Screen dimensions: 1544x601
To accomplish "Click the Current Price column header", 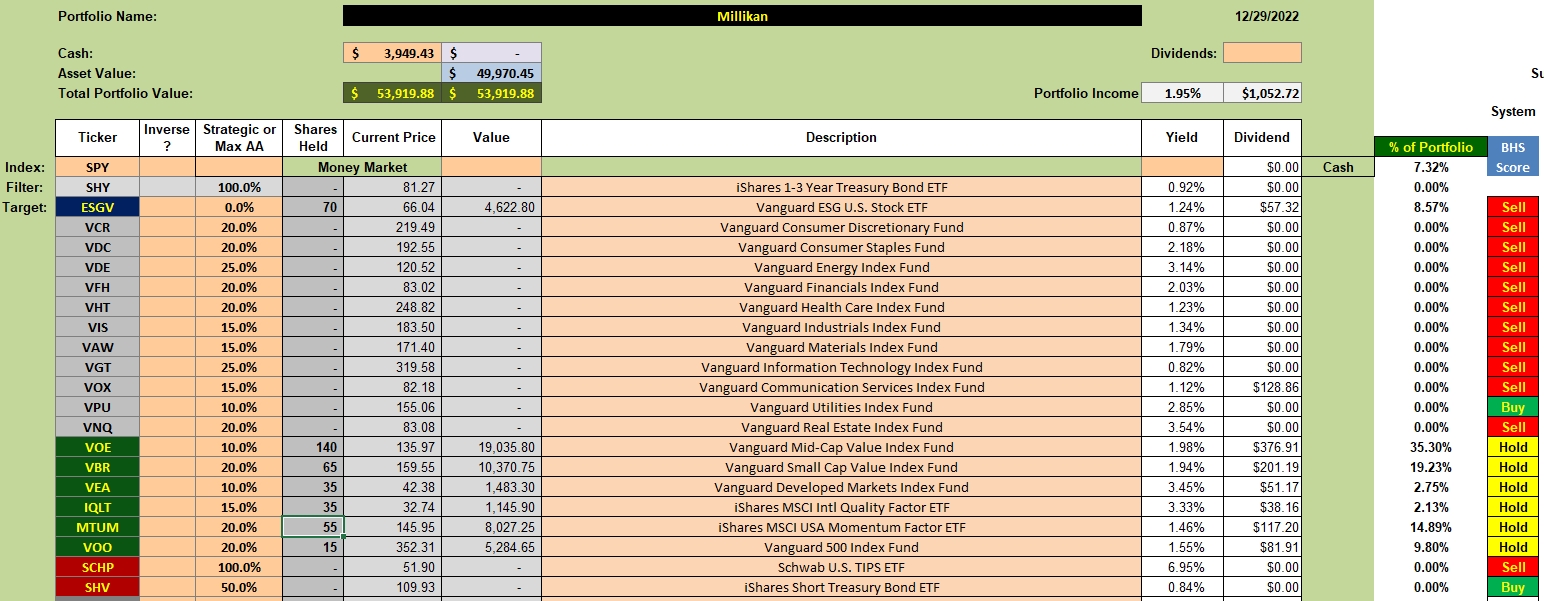I will click(392, 138).
